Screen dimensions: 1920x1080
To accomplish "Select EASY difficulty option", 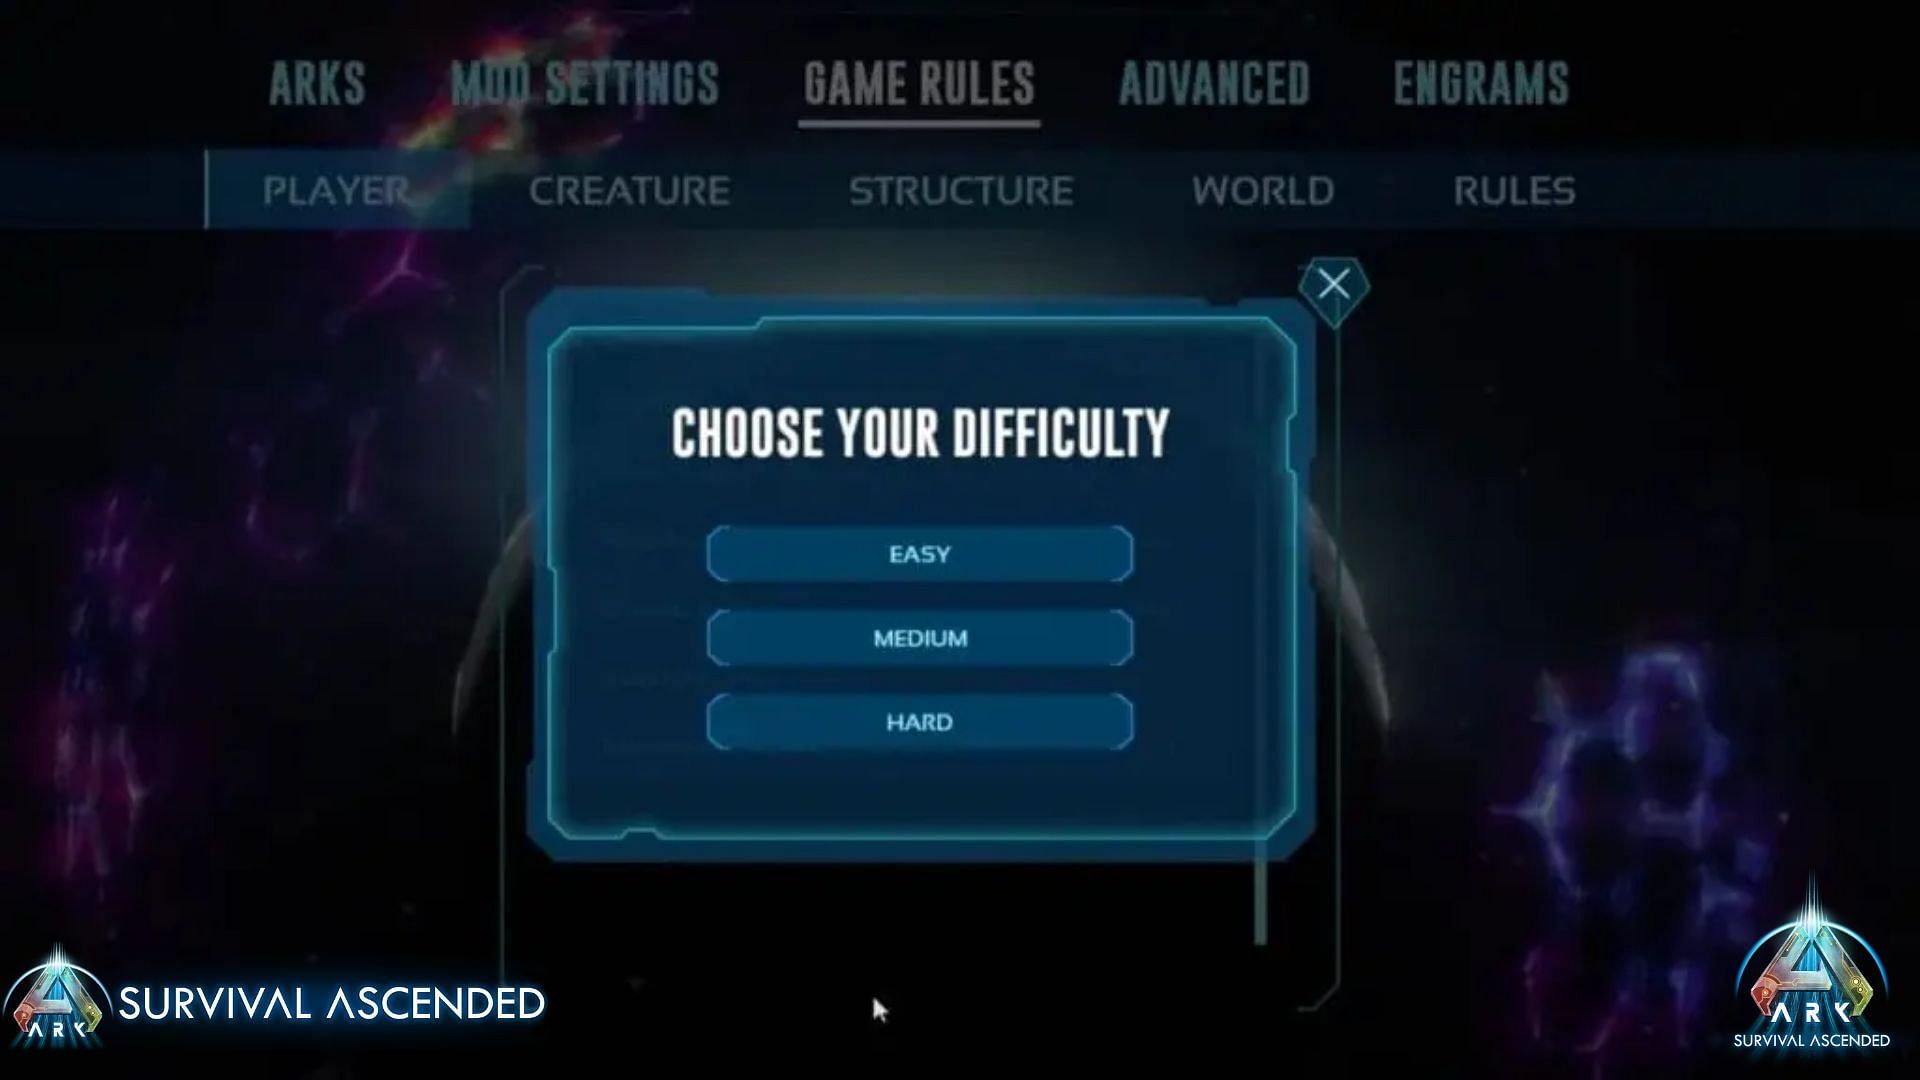I will [919, 554].
